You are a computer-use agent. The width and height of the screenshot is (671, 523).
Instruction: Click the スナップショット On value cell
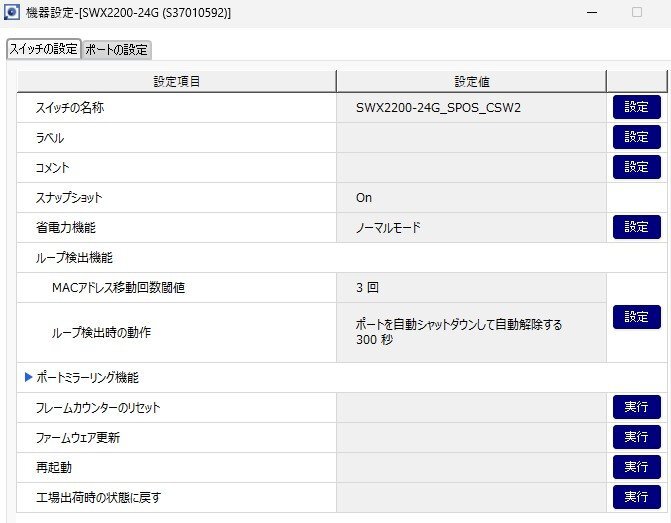click(x=364, y=198)
